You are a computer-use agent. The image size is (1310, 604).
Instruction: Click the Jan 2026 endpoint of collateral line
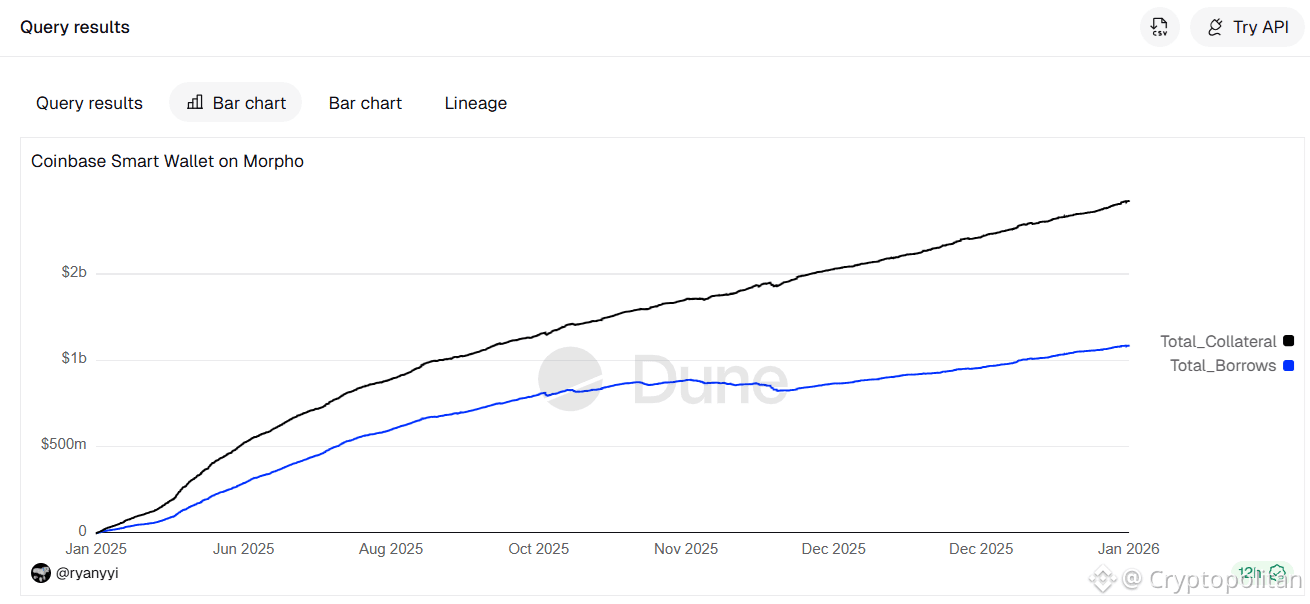point(1128,201)
